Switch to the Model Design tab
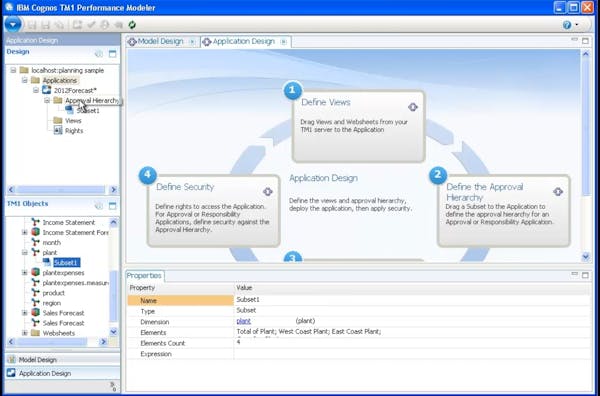The image size is (600, 396). click(160, 41)
